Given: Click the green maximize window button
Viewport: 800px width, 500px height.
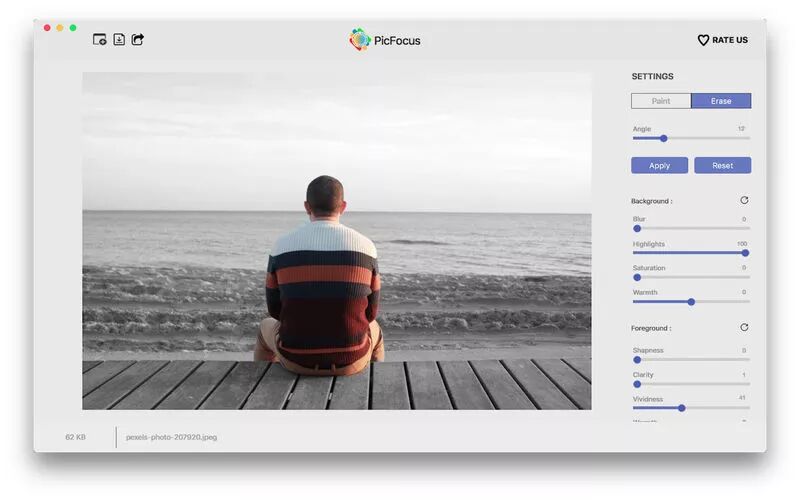Looking at the screenshot, I should 73,28.
